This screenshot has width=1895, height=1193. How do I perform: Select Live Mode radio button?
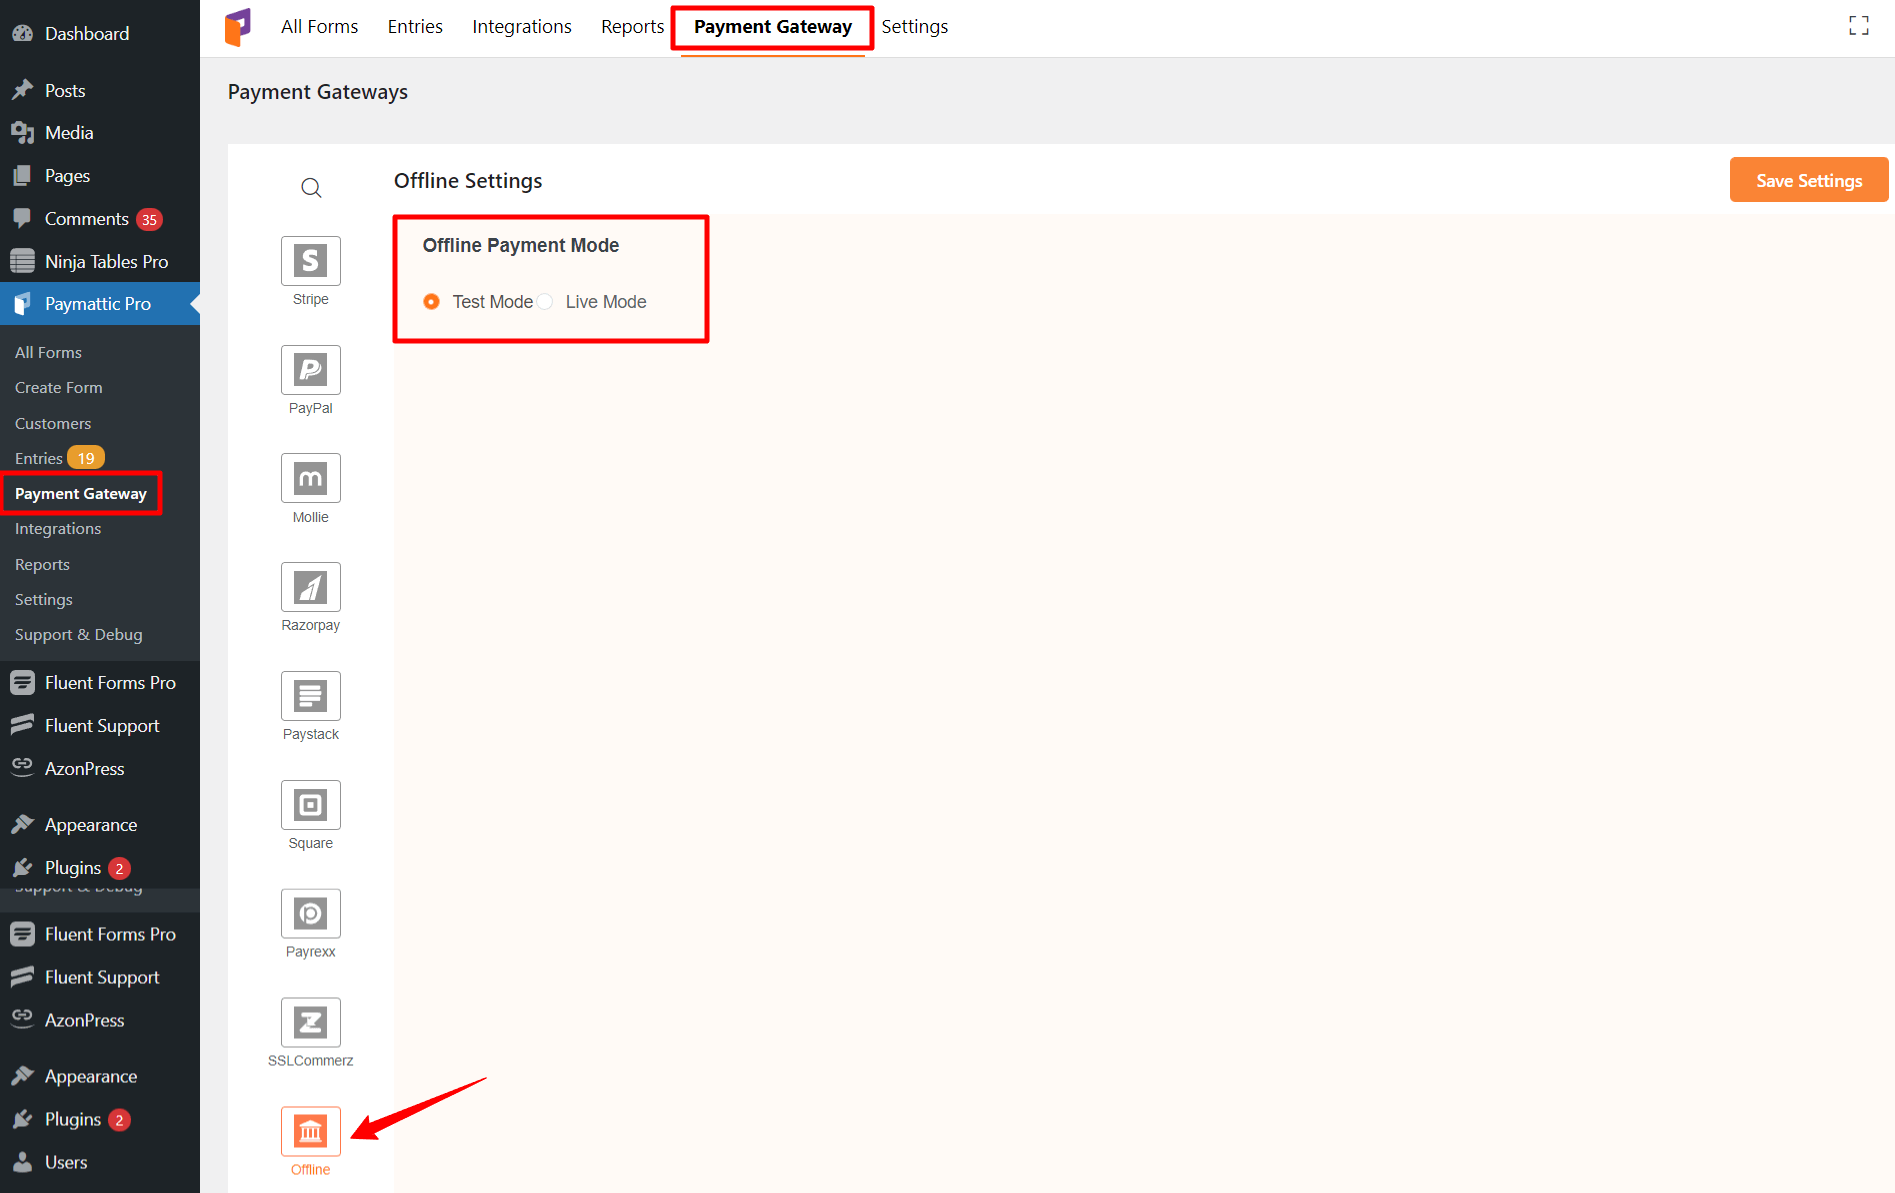545,302
